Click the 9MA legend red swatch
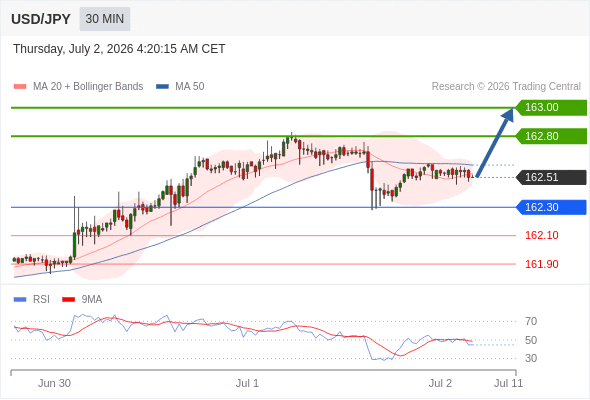This screenshot has height=400, width=590. pos(68,300)
